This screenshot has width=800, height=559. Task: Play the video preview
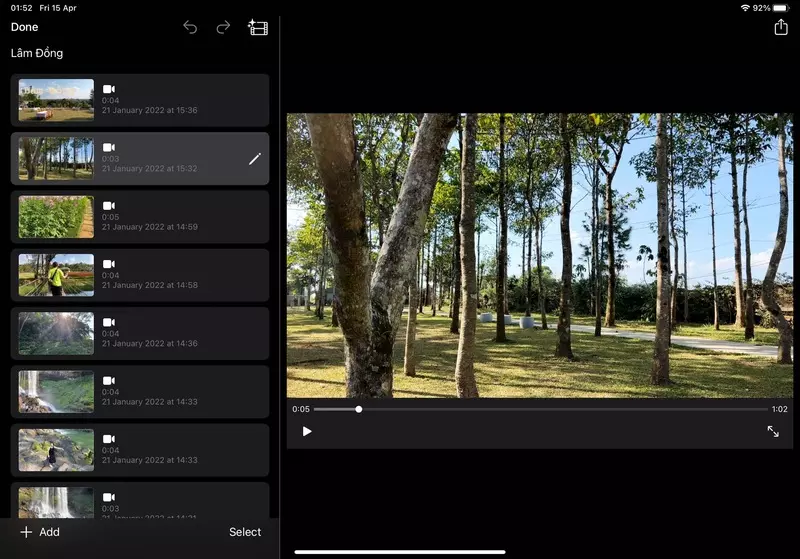[x=307, y=431]
